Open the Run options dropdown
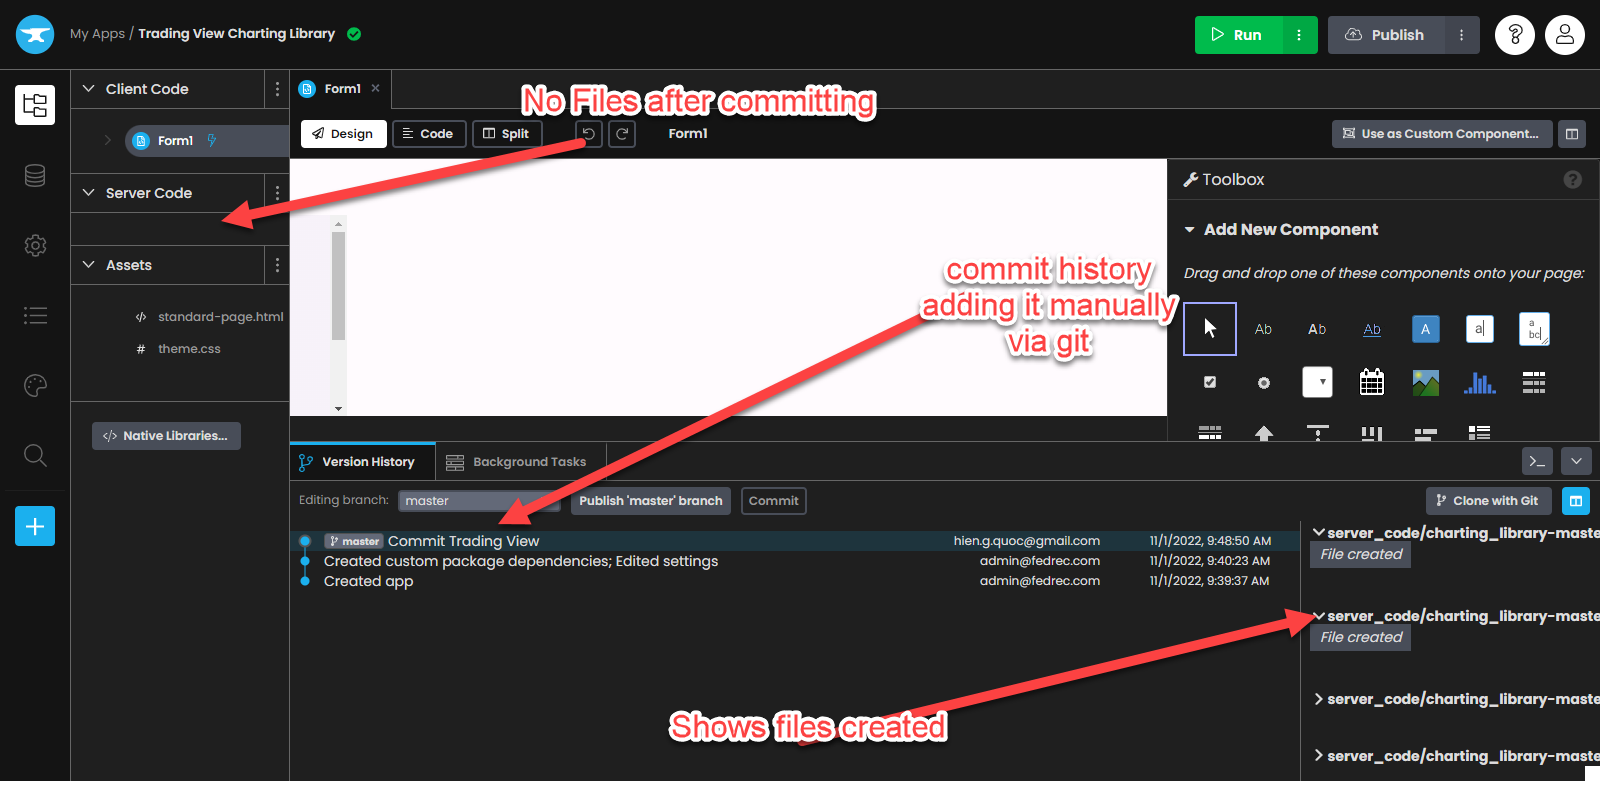The width and height of the screenshot is (1600, 793). (x=1299, y=35)
